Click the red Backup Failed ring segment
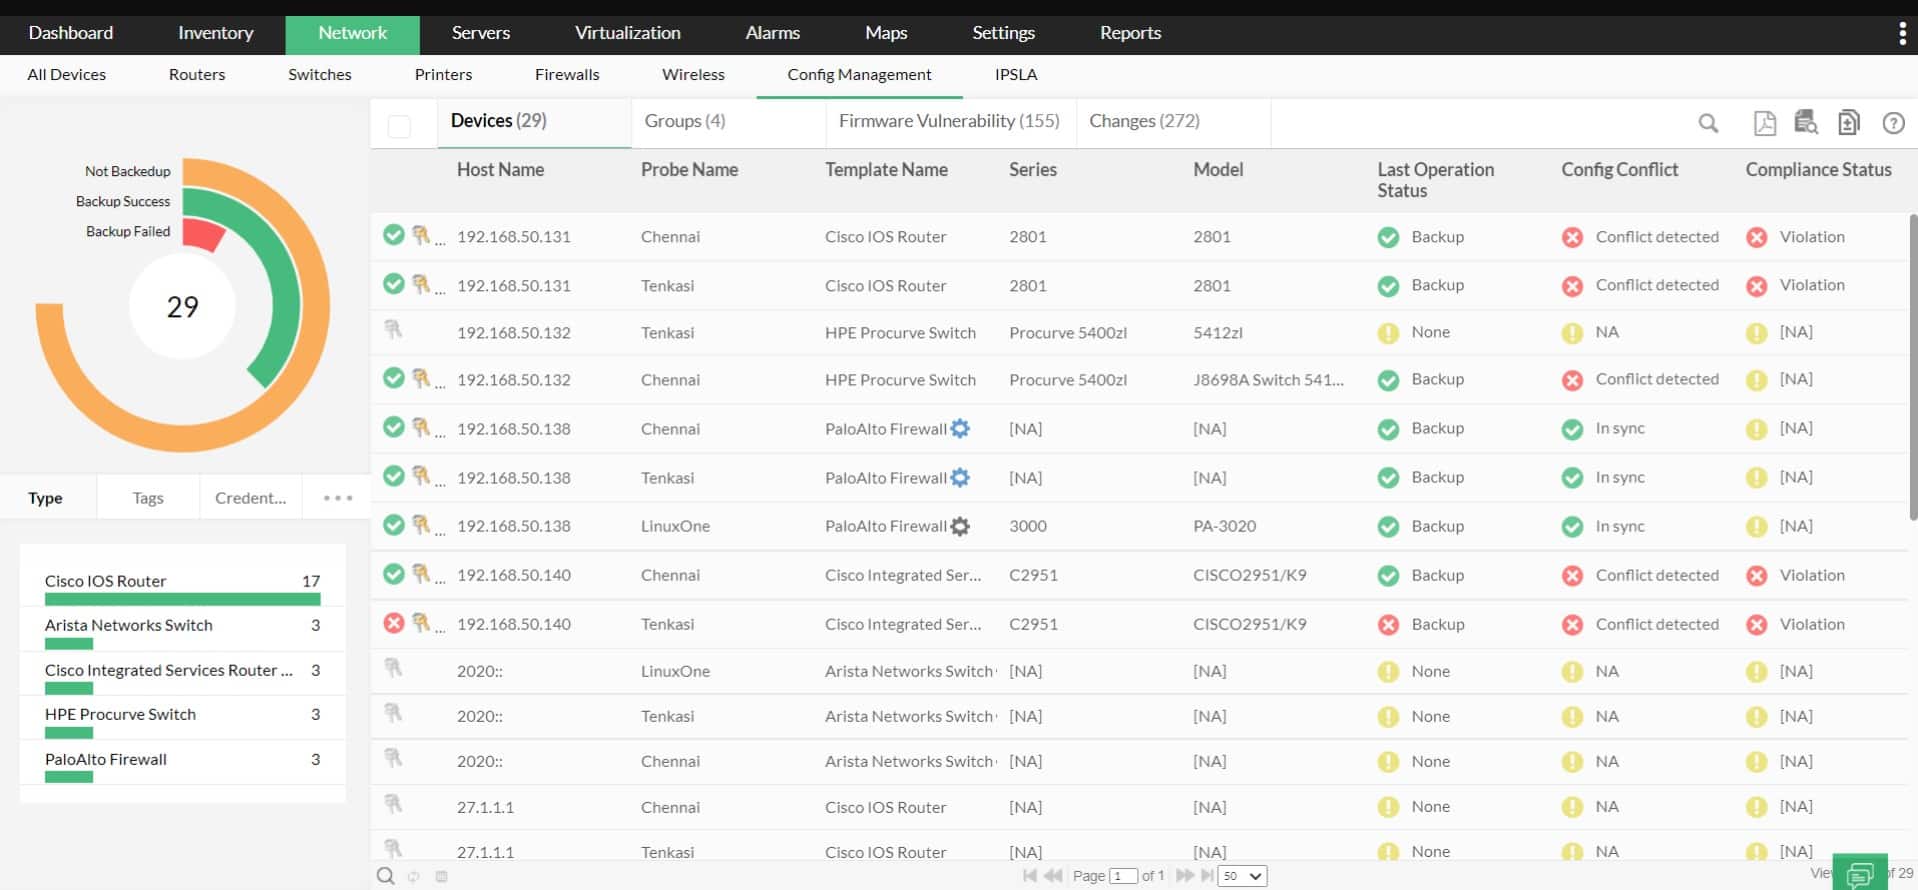 (203, 236)
